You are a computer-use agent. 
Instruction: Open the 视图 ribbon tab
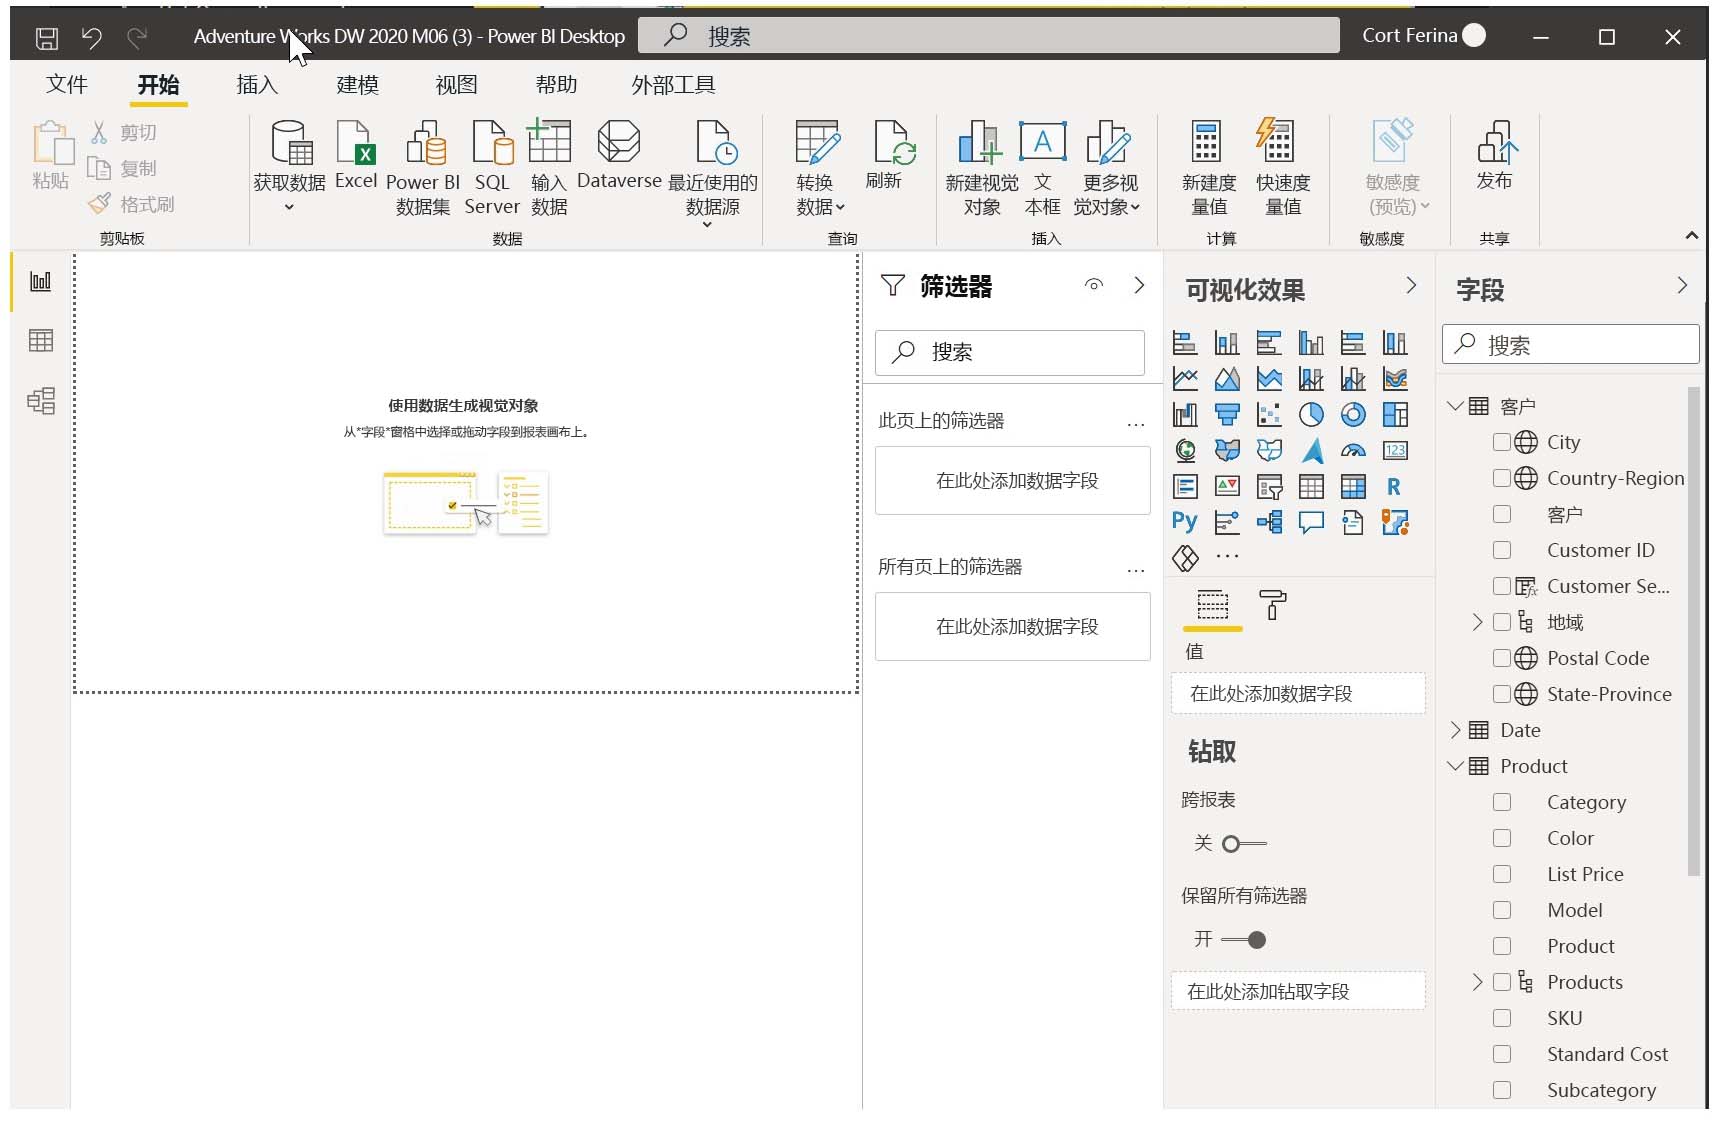click(x=456, y=84)
